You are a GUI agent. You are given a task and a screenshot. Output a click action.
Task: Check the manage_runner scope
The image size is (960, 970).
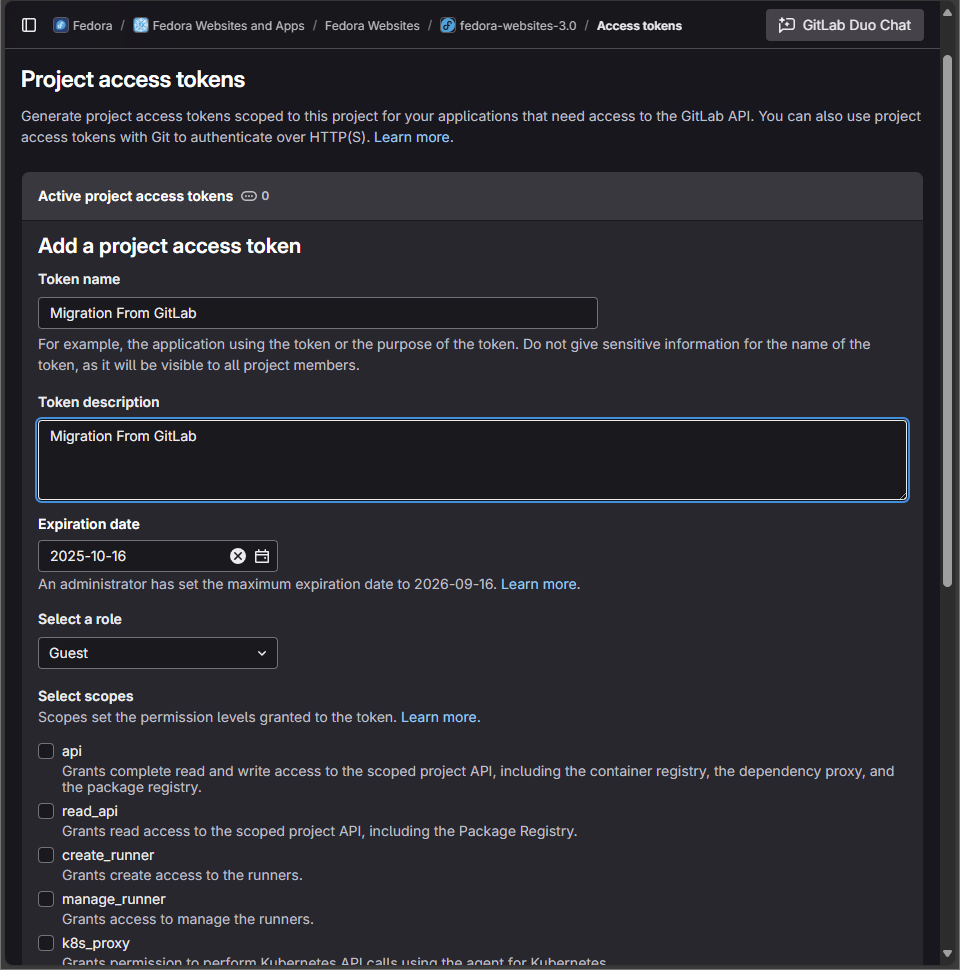point(45,899)
